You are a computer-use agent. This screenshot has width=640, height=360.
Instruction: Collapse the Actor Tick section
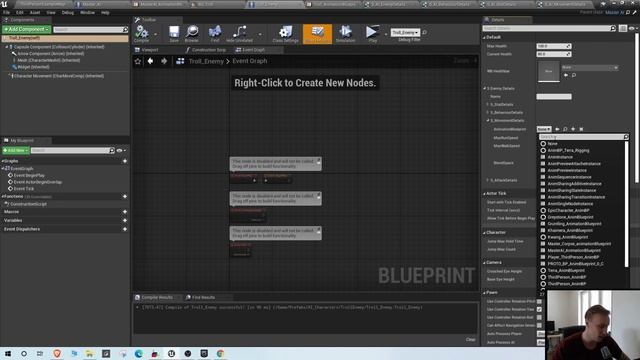484,193
